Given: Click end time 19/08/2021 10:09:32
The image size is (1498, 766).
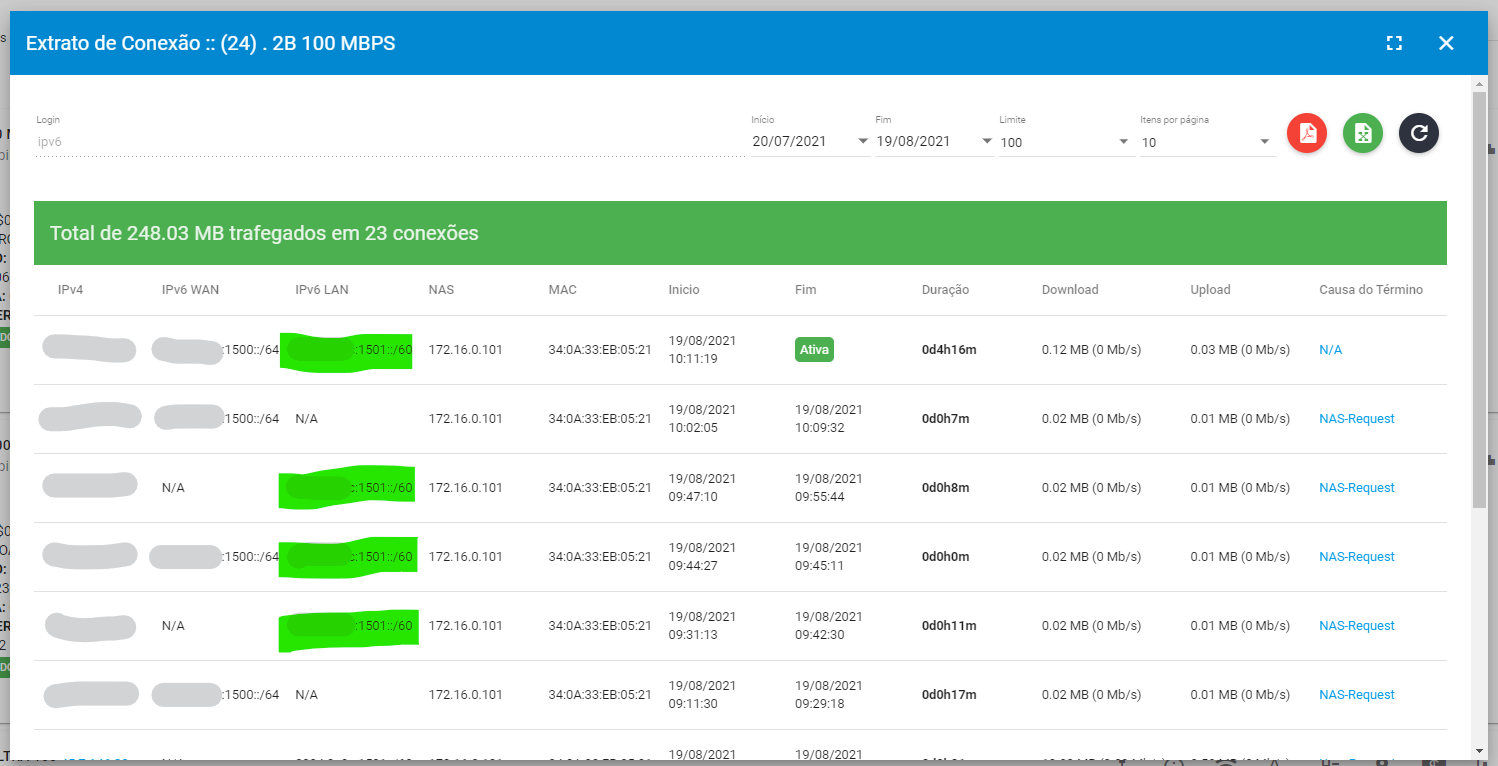Looking at the screenshot, I should pyautogui.click(x=828, y=419).
